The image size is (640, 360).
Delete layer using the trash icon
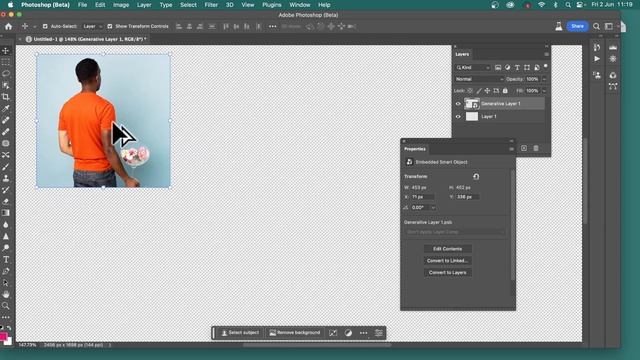coord(536,148)
